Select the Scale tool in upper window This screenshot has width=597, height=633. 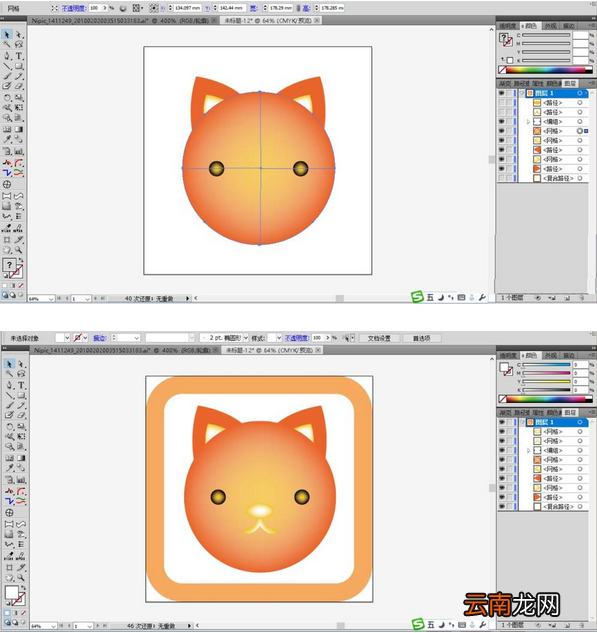click(19, 97)
